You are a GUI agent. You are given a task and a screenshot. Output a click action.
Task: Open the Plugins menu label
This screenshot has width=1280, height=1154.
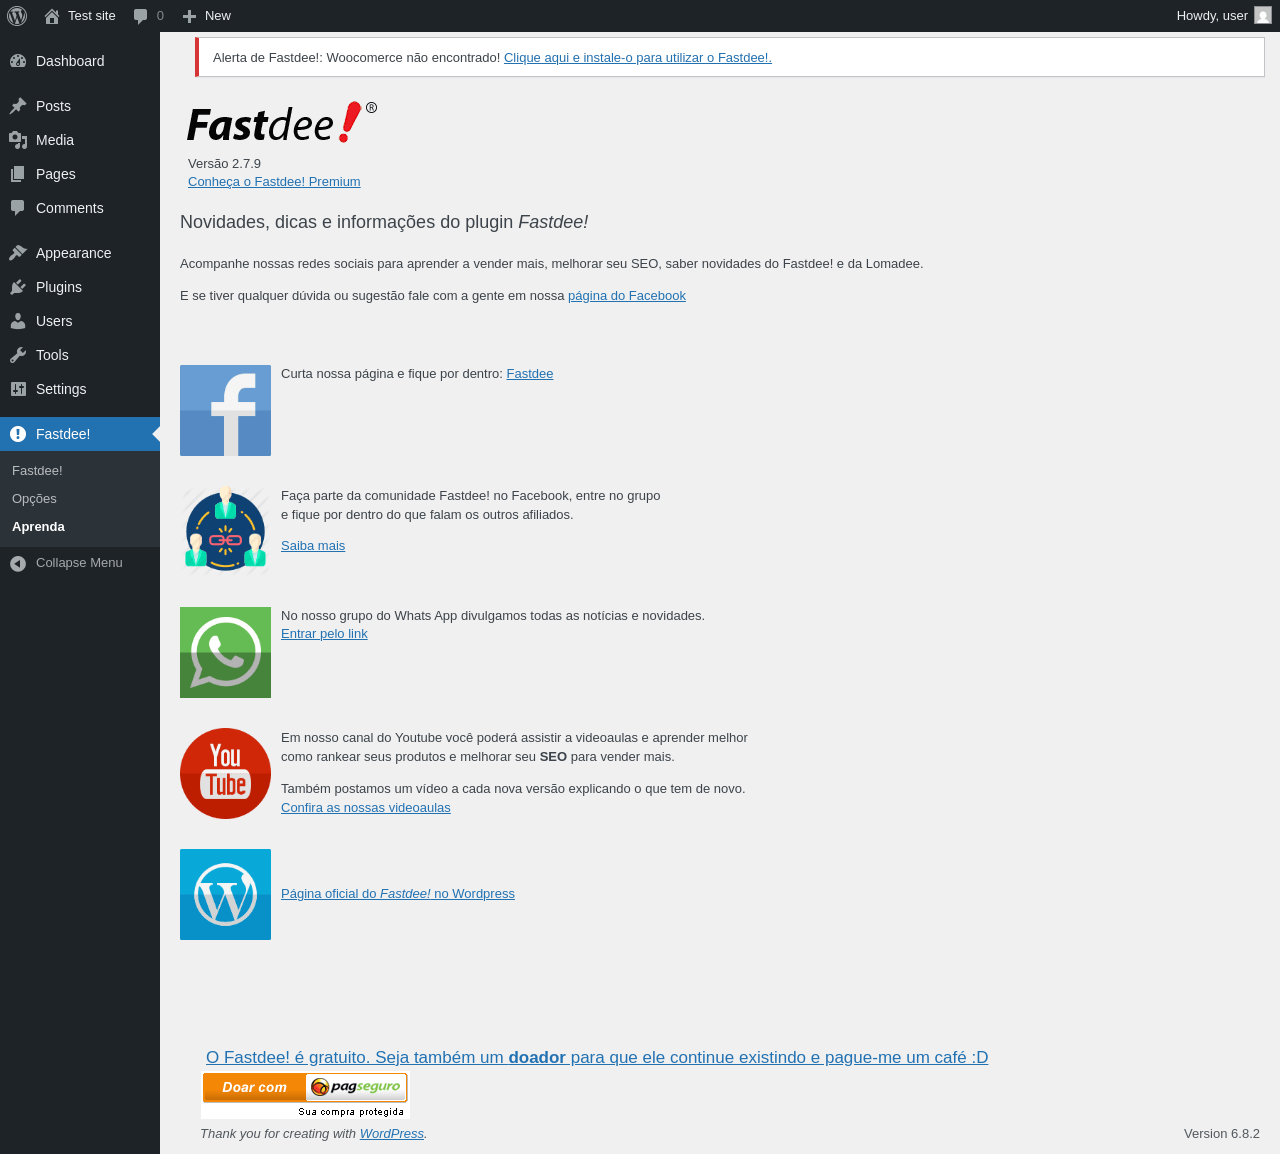pyautogui.click(x=59, y=287)
